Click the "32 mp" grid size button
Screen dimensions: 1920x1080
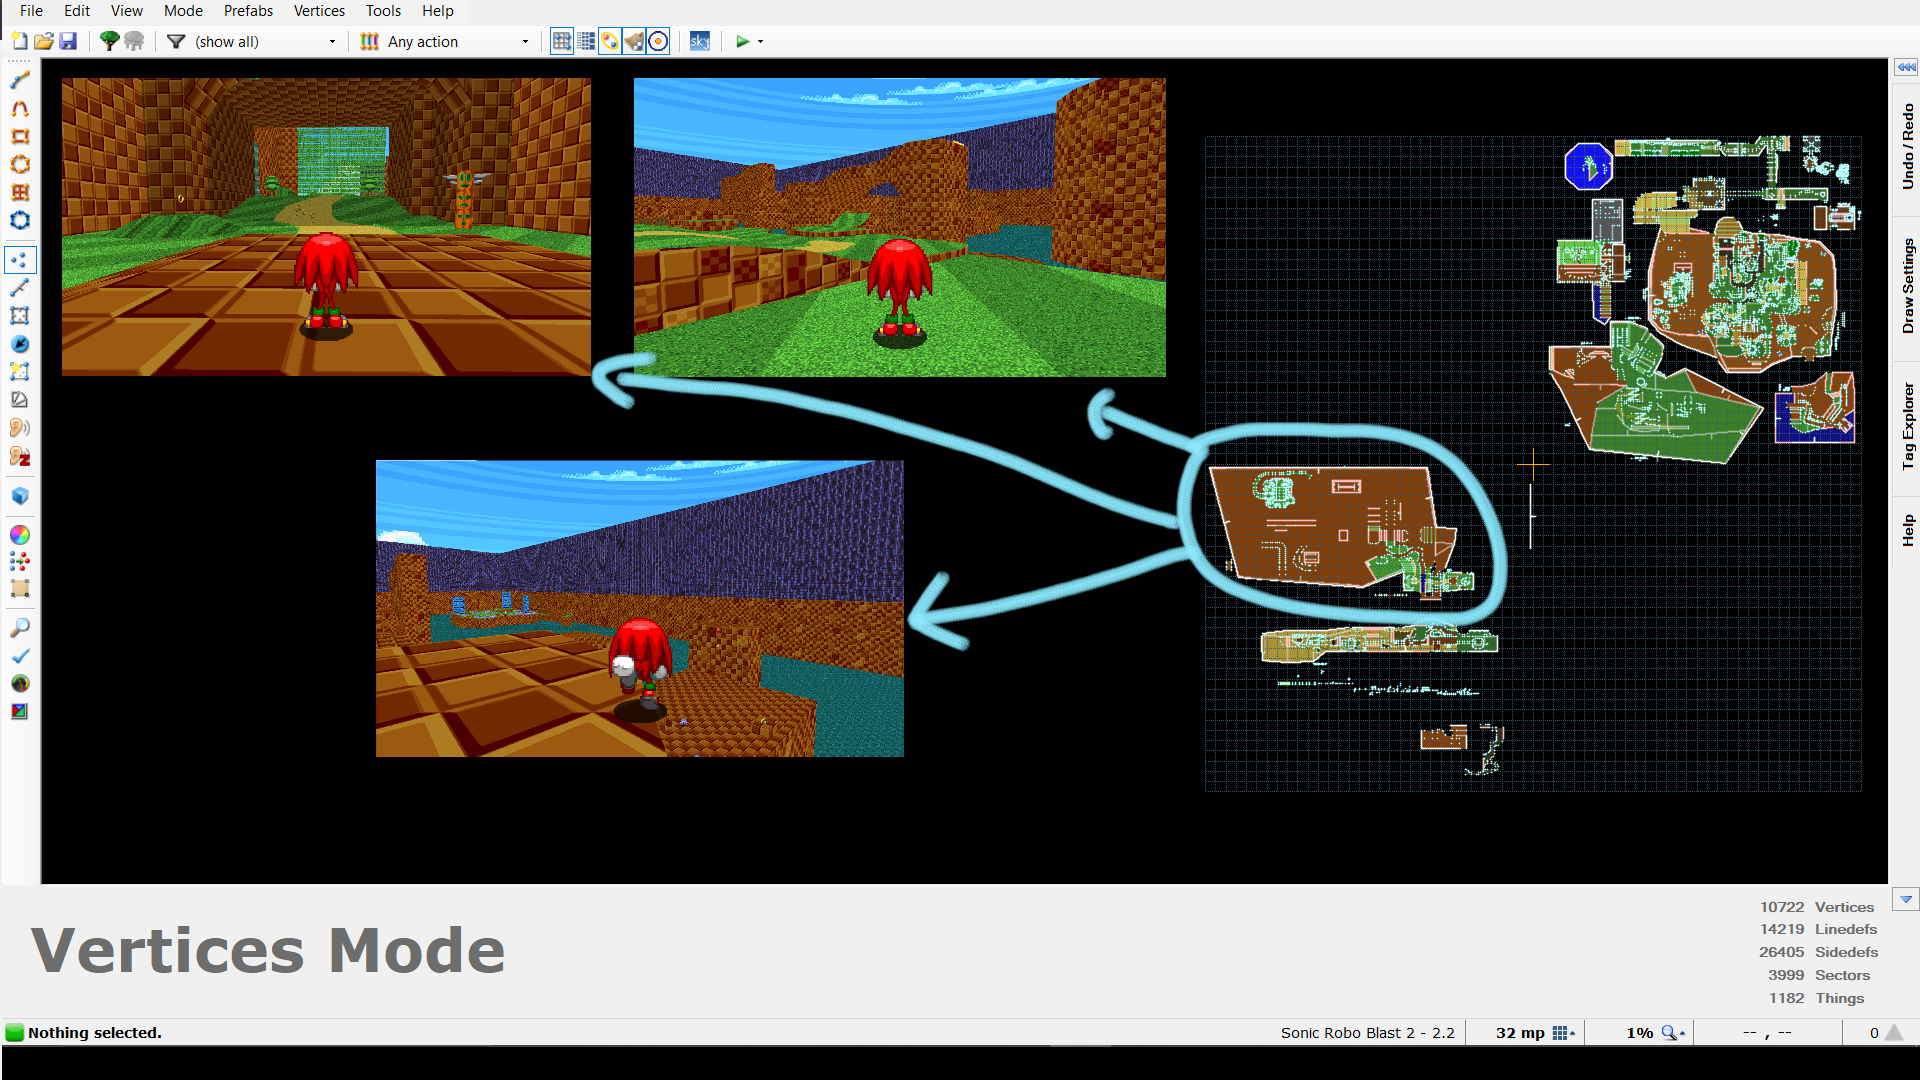pyautogui.click(x=1535, y=1033)
